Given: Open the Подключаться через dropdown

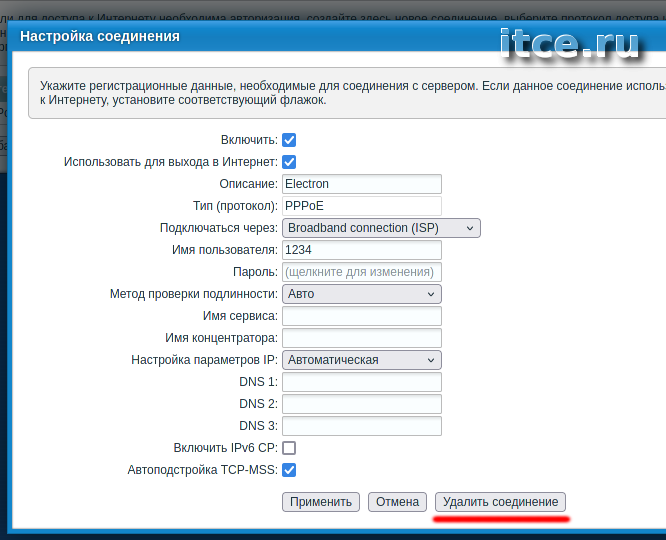Looking at the screenshot, I should pyautogui.click(x=381, y=228).
